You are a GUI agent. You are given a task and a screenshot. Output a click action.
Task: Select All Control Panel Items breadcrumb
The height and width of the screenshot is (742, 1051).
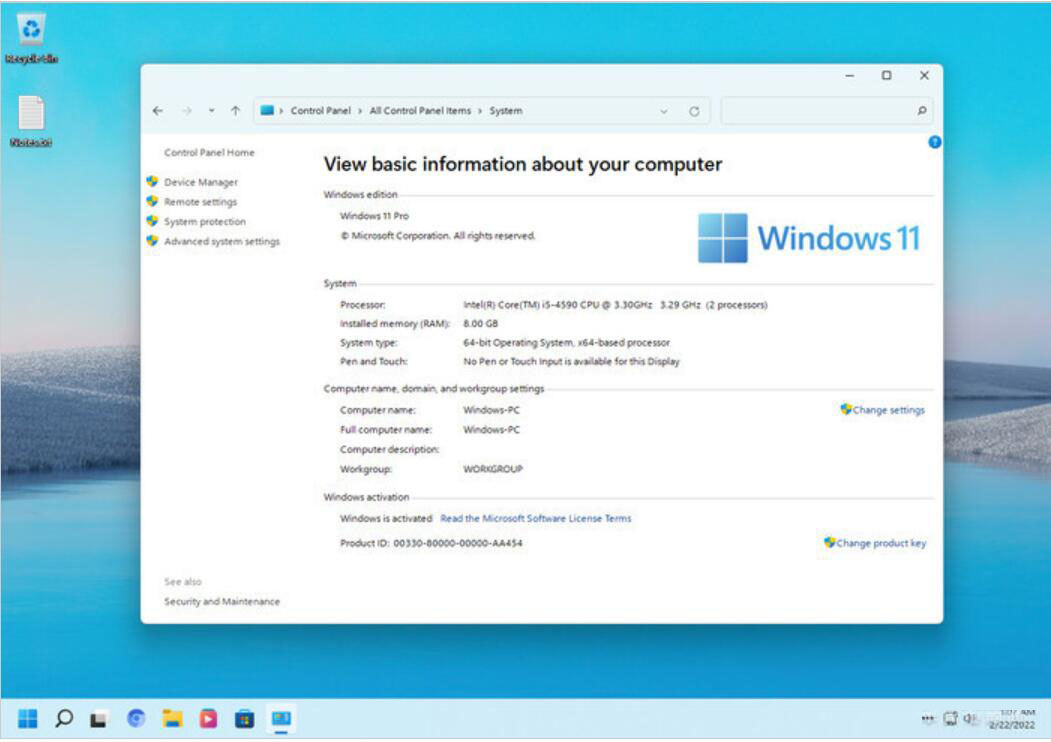pos(420,111)
